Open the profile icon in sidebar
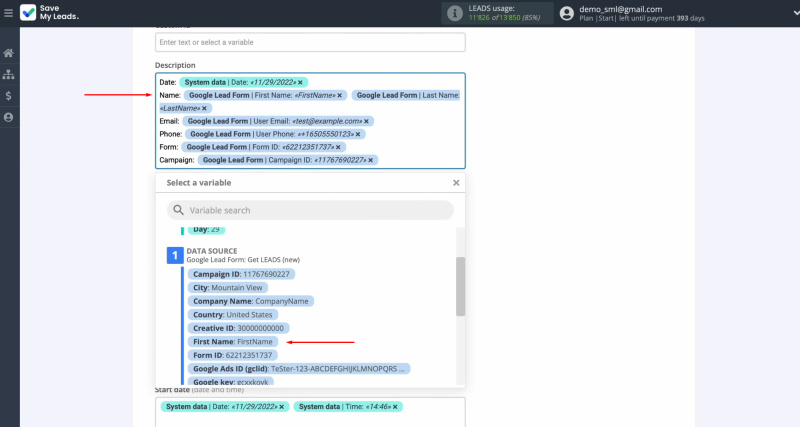 [9, 118]
